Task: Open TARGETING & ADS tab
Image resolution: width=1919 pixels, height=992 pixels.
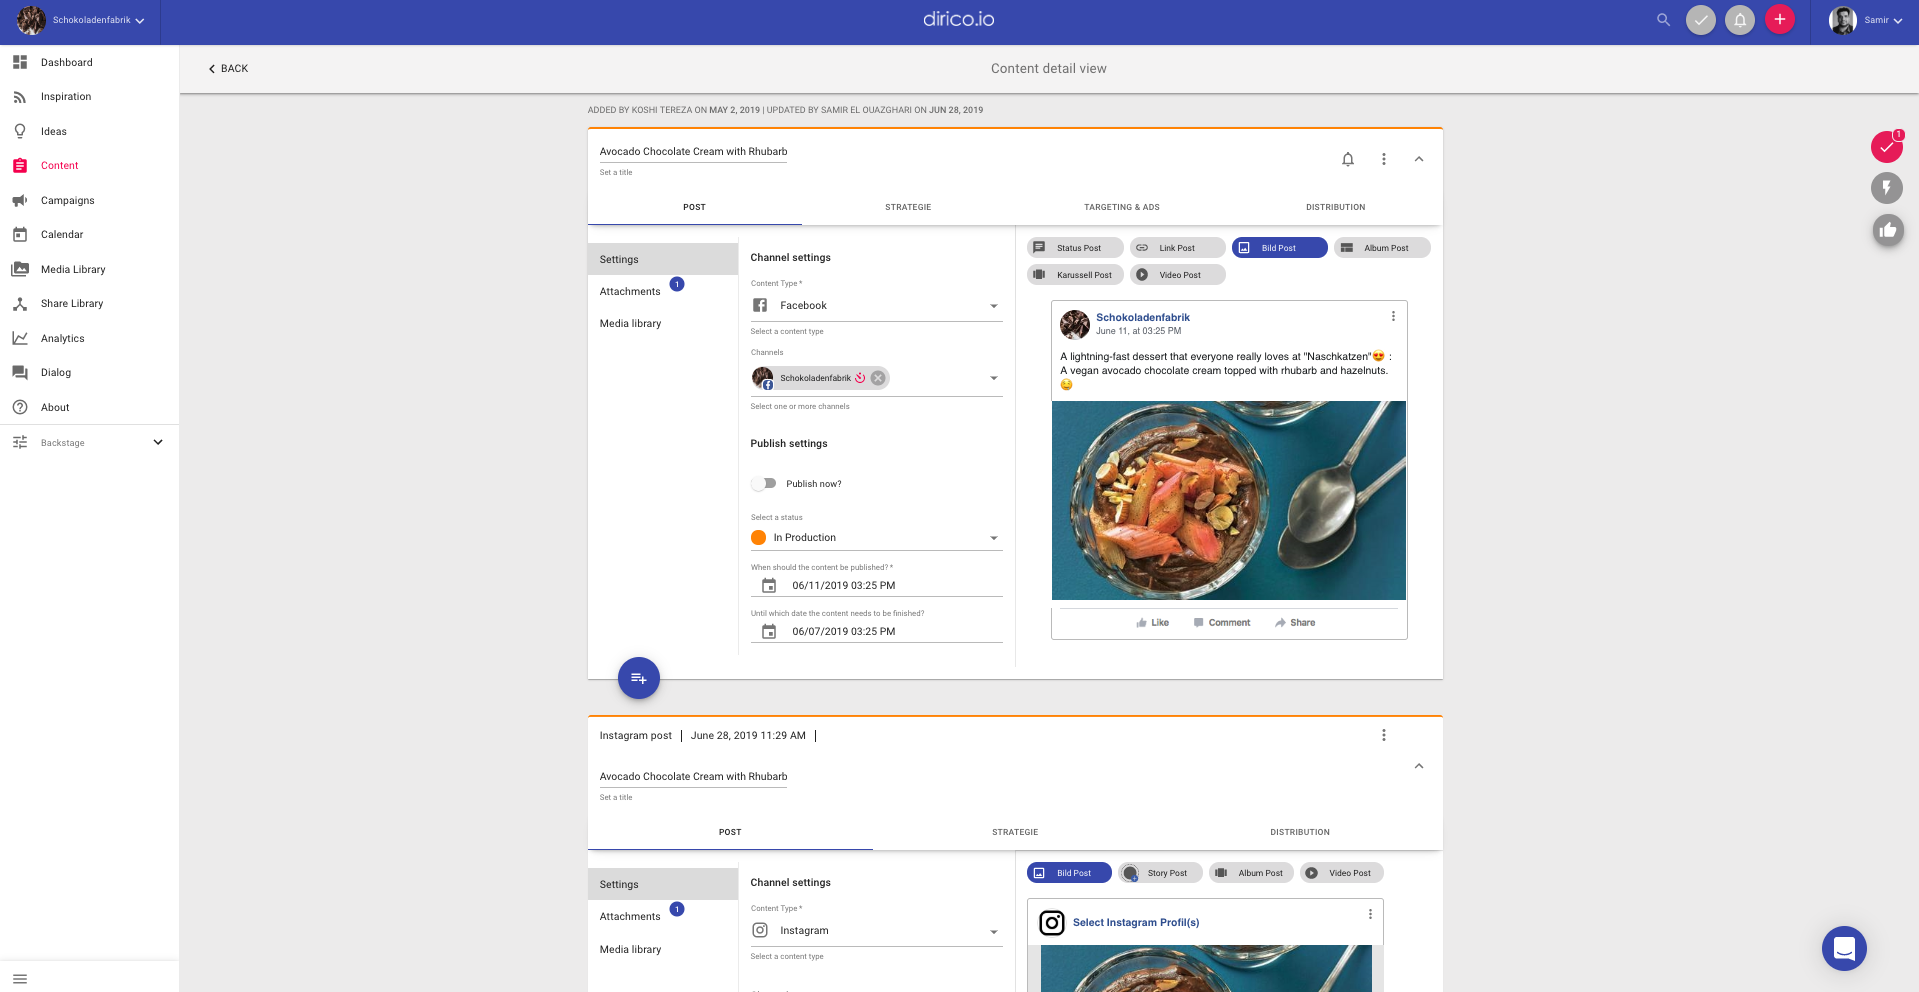Action: pos(1122,207)
